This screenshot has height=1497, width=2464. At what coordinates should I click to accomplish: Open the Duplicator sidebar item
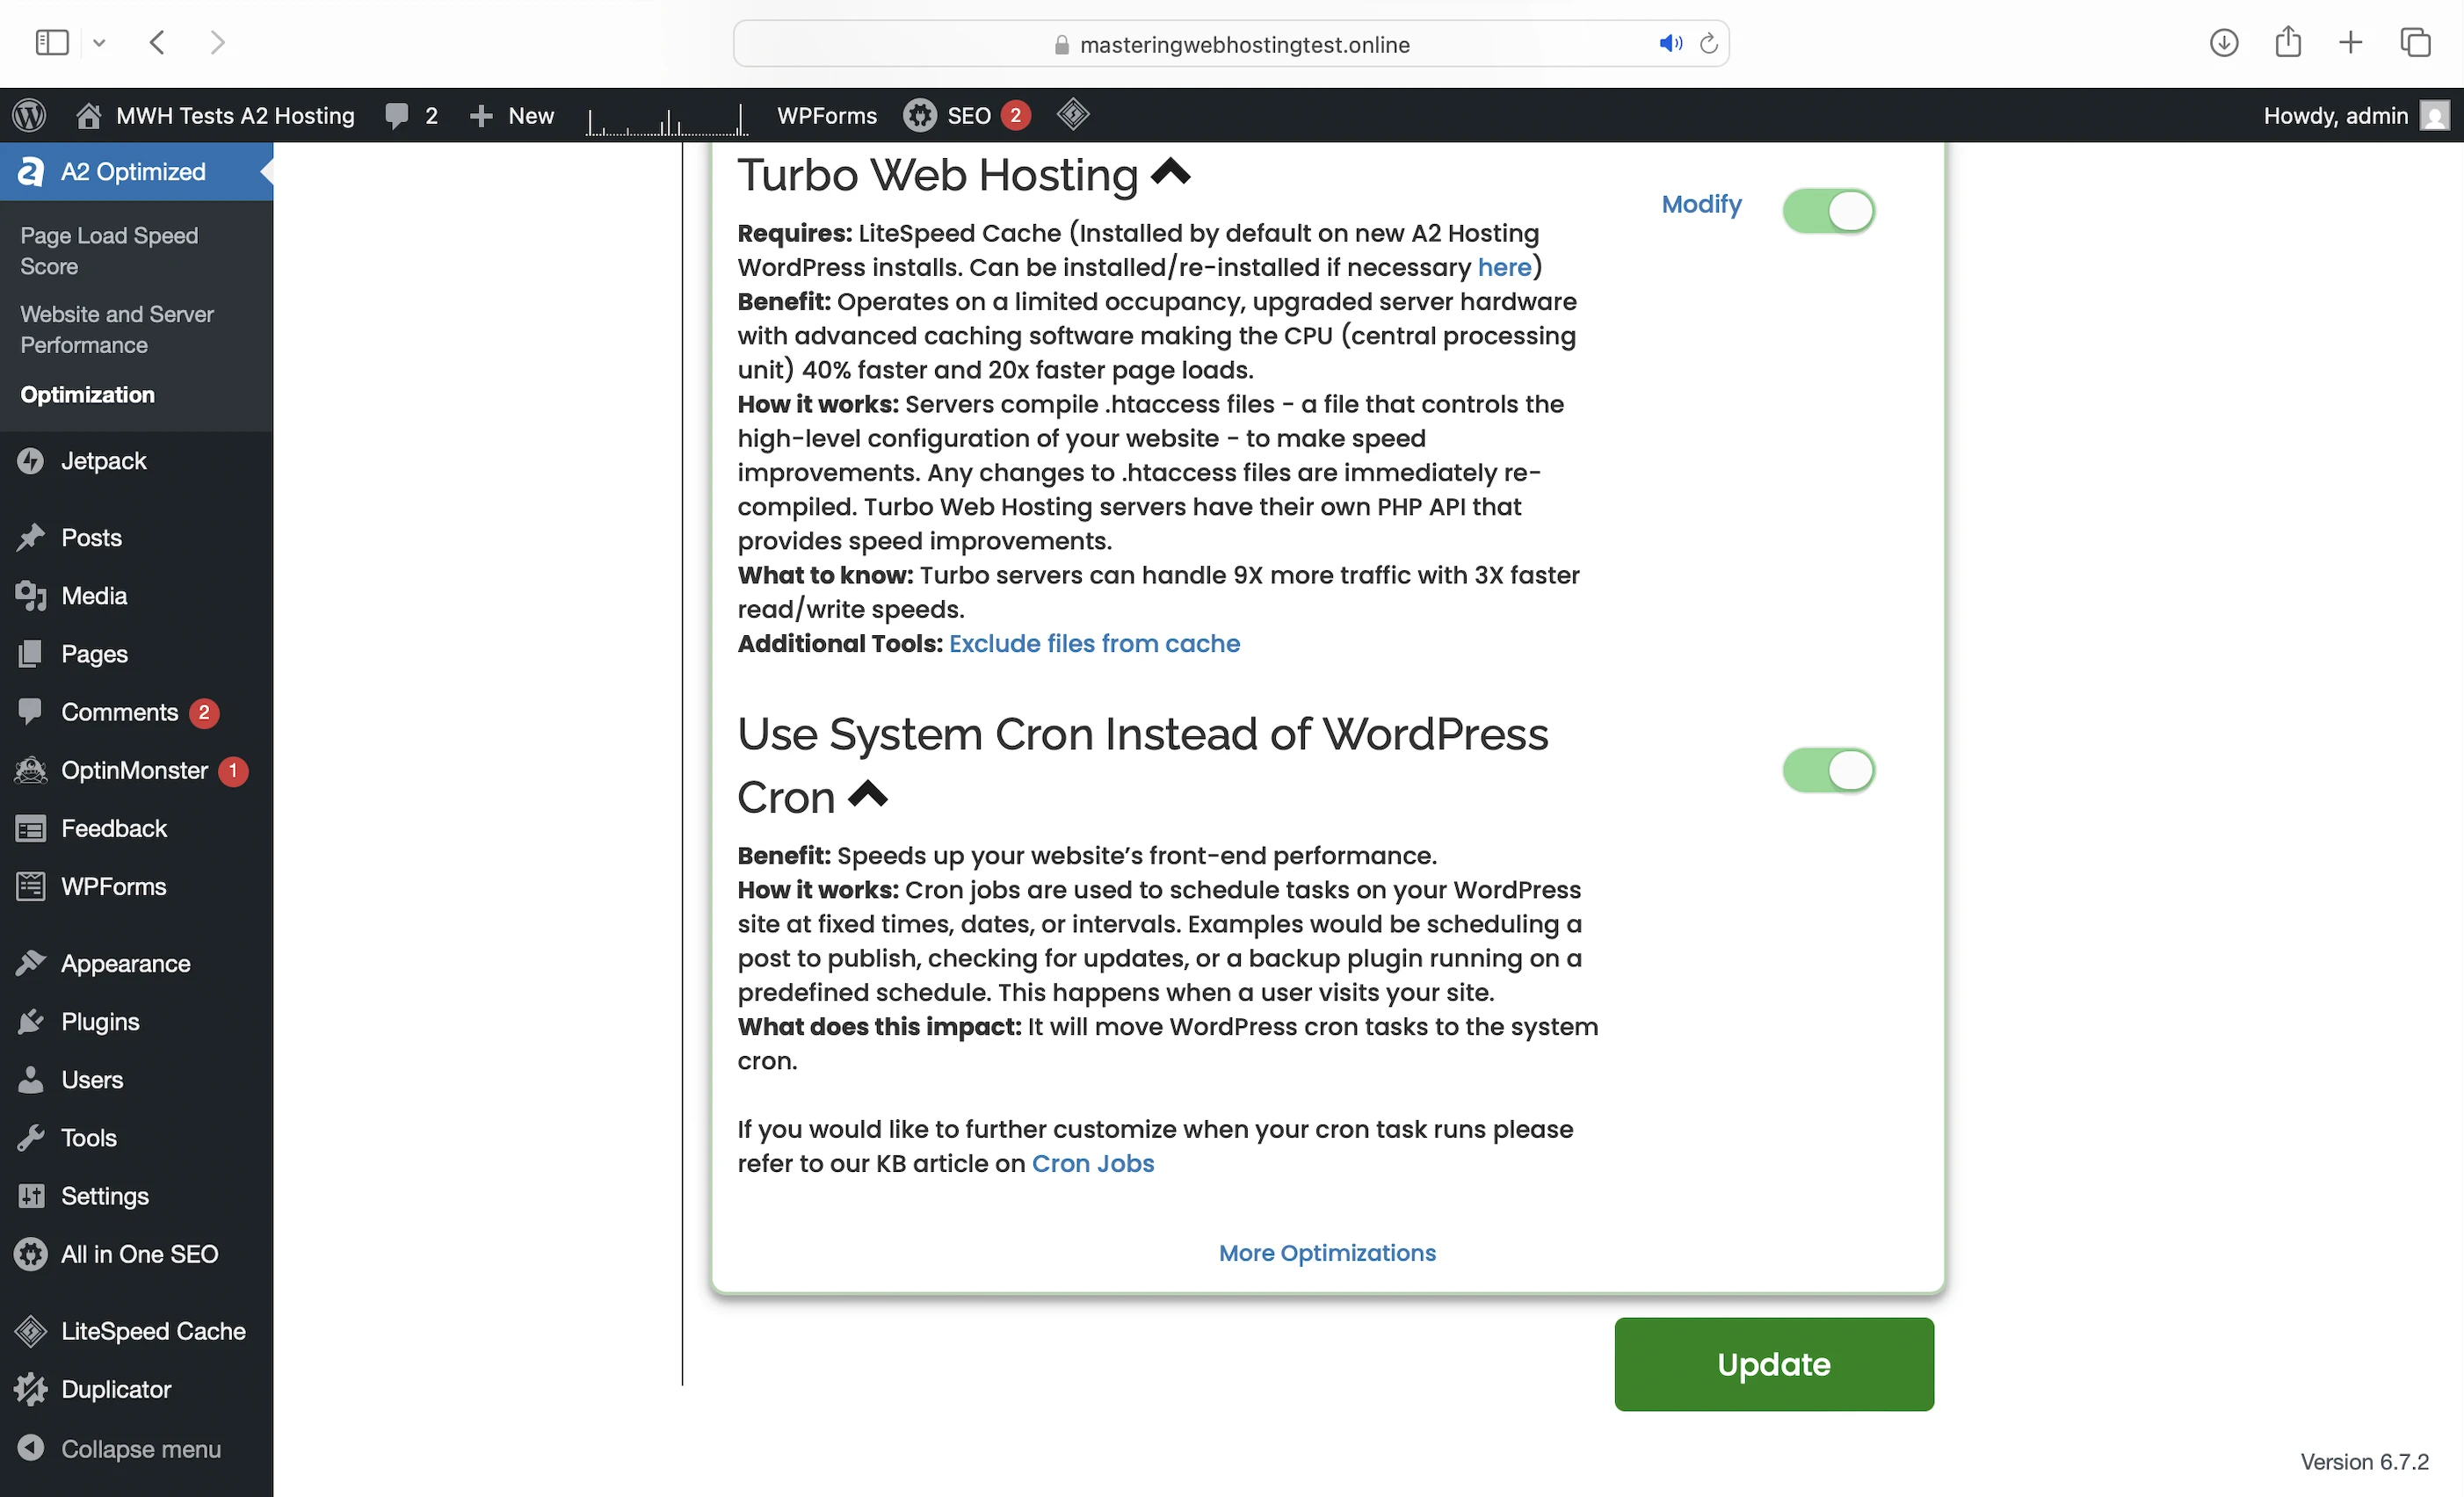click(116, 1389)
